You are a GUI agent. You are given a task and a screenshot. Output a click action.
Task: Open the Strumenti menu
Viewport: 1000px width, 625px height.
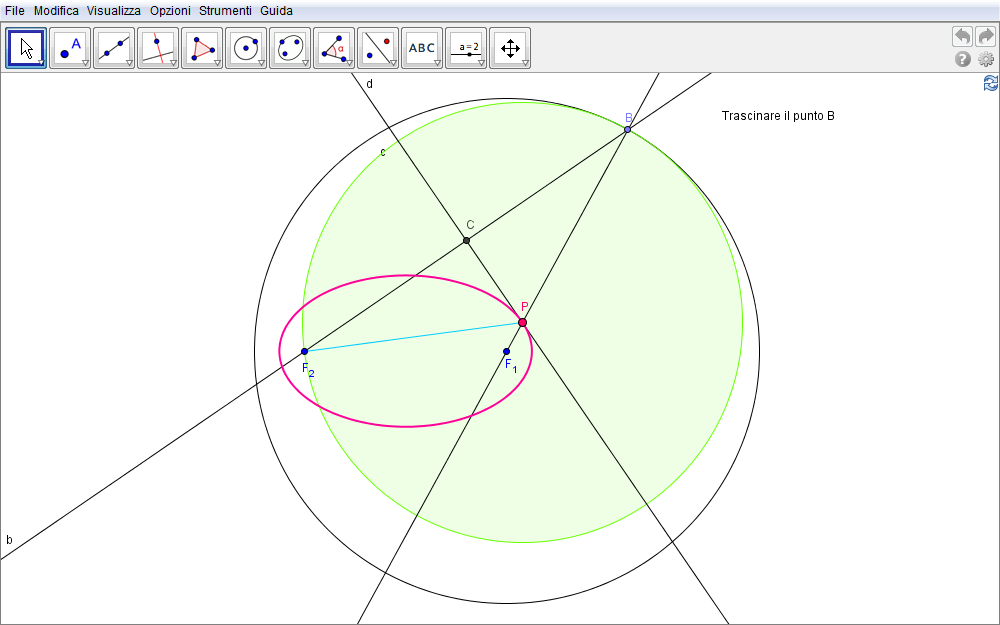(225, 10)
